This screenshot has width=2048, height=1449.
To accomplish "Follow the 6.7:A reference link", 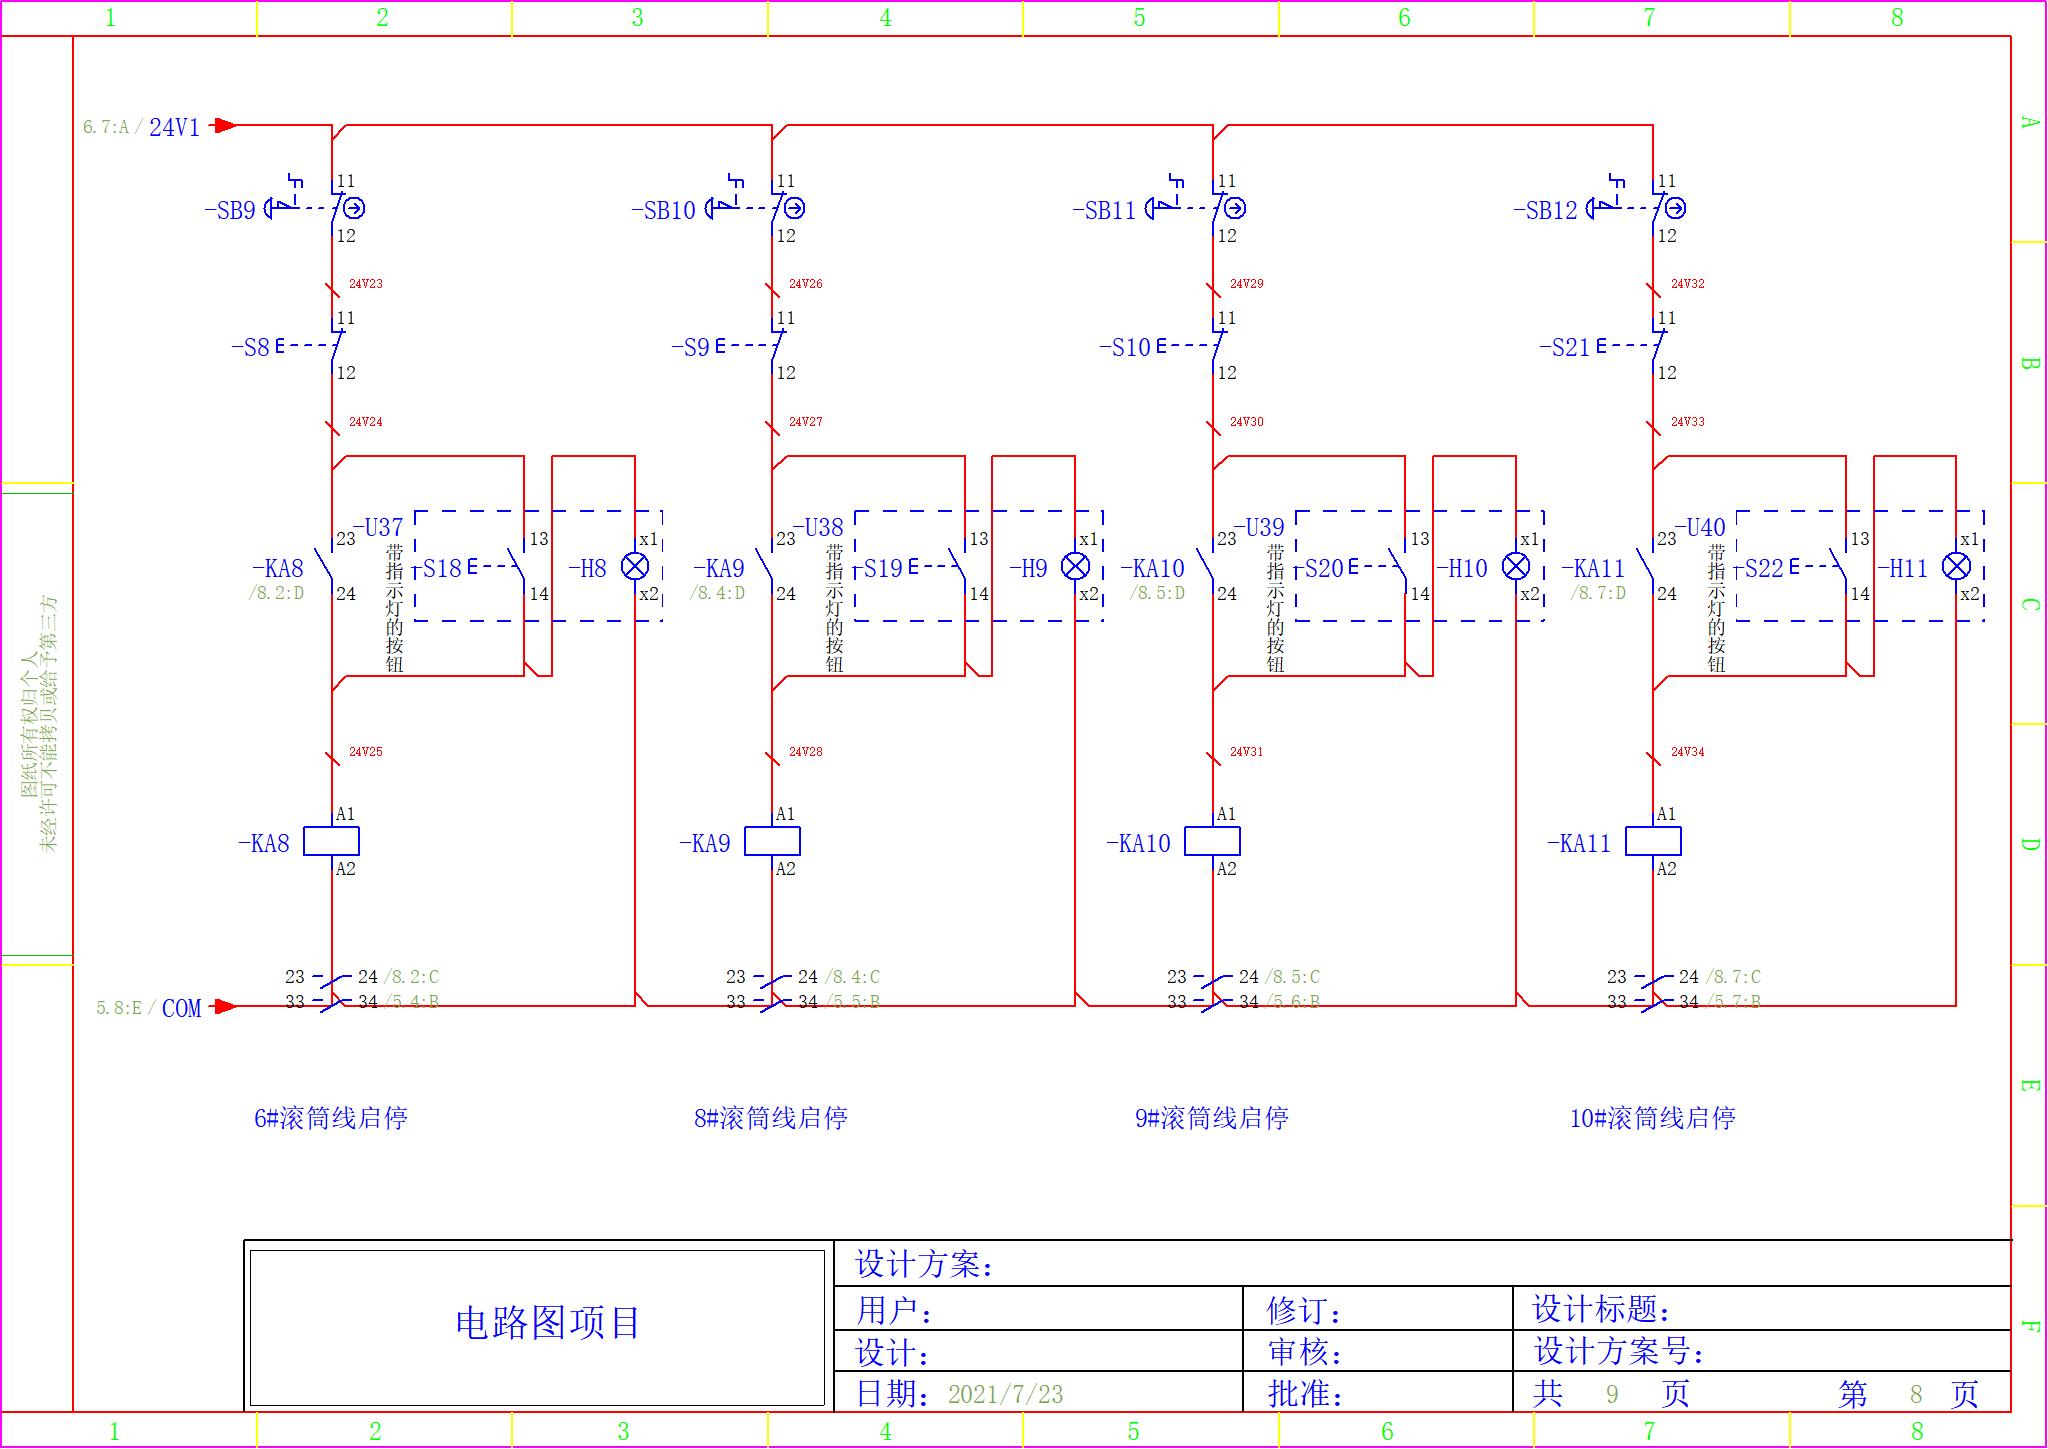I will coord(106,127).
